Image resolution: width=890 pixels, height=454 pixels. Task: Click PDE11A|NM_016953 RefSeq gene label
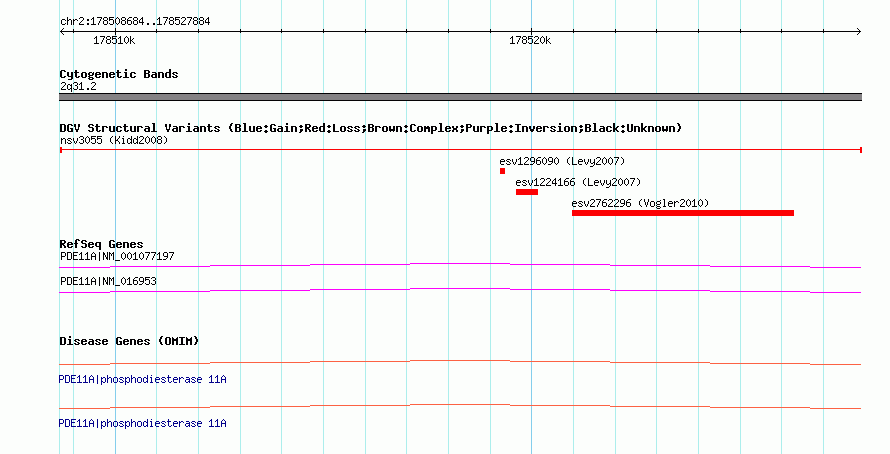[108, 281]
